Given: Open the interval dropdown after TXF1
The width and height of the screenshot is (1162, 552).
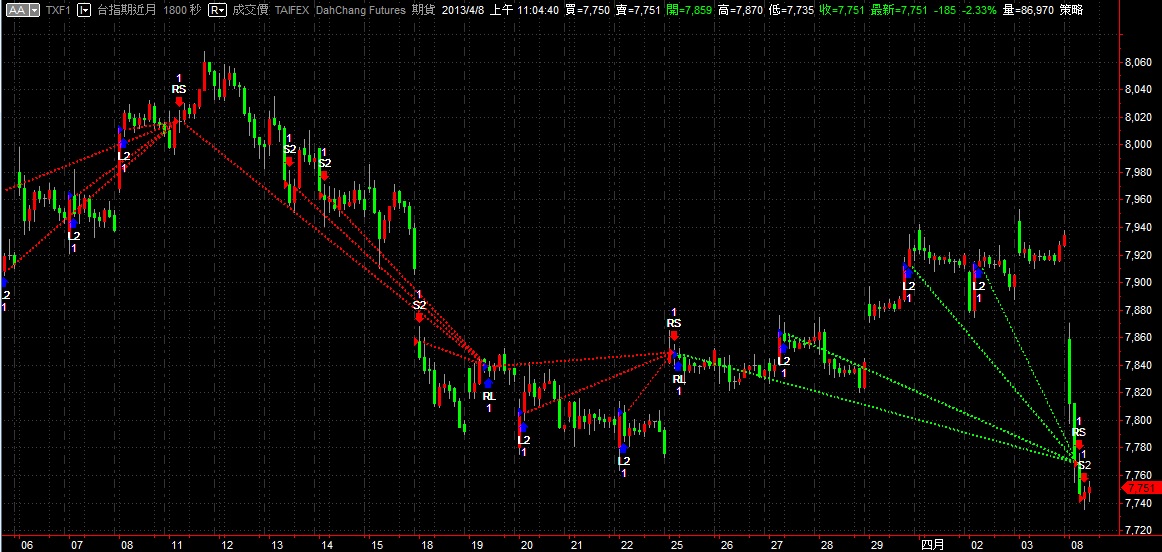Looking at the screenshot, I should coord(84,10).
